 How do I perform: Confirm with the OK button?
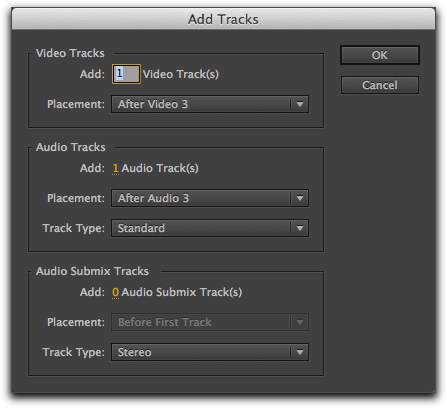(x=380, y=55)
